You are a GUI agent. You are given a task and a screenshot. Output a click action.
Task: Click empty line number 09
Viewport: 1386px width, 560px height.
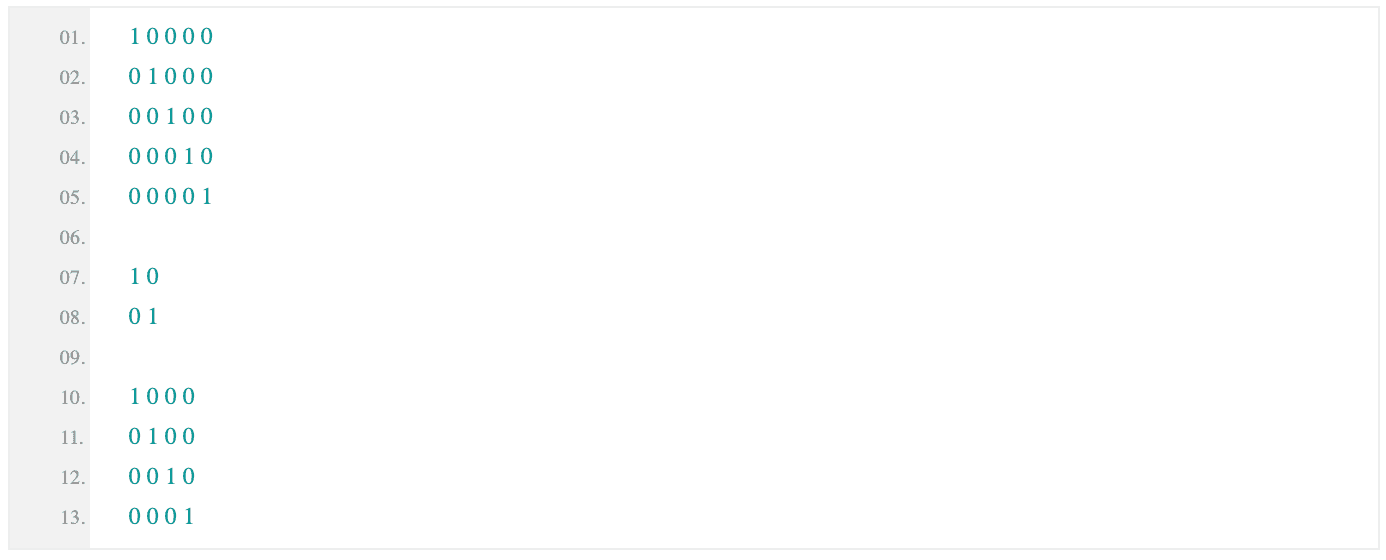pyautogui.click(x=72, y=358)
